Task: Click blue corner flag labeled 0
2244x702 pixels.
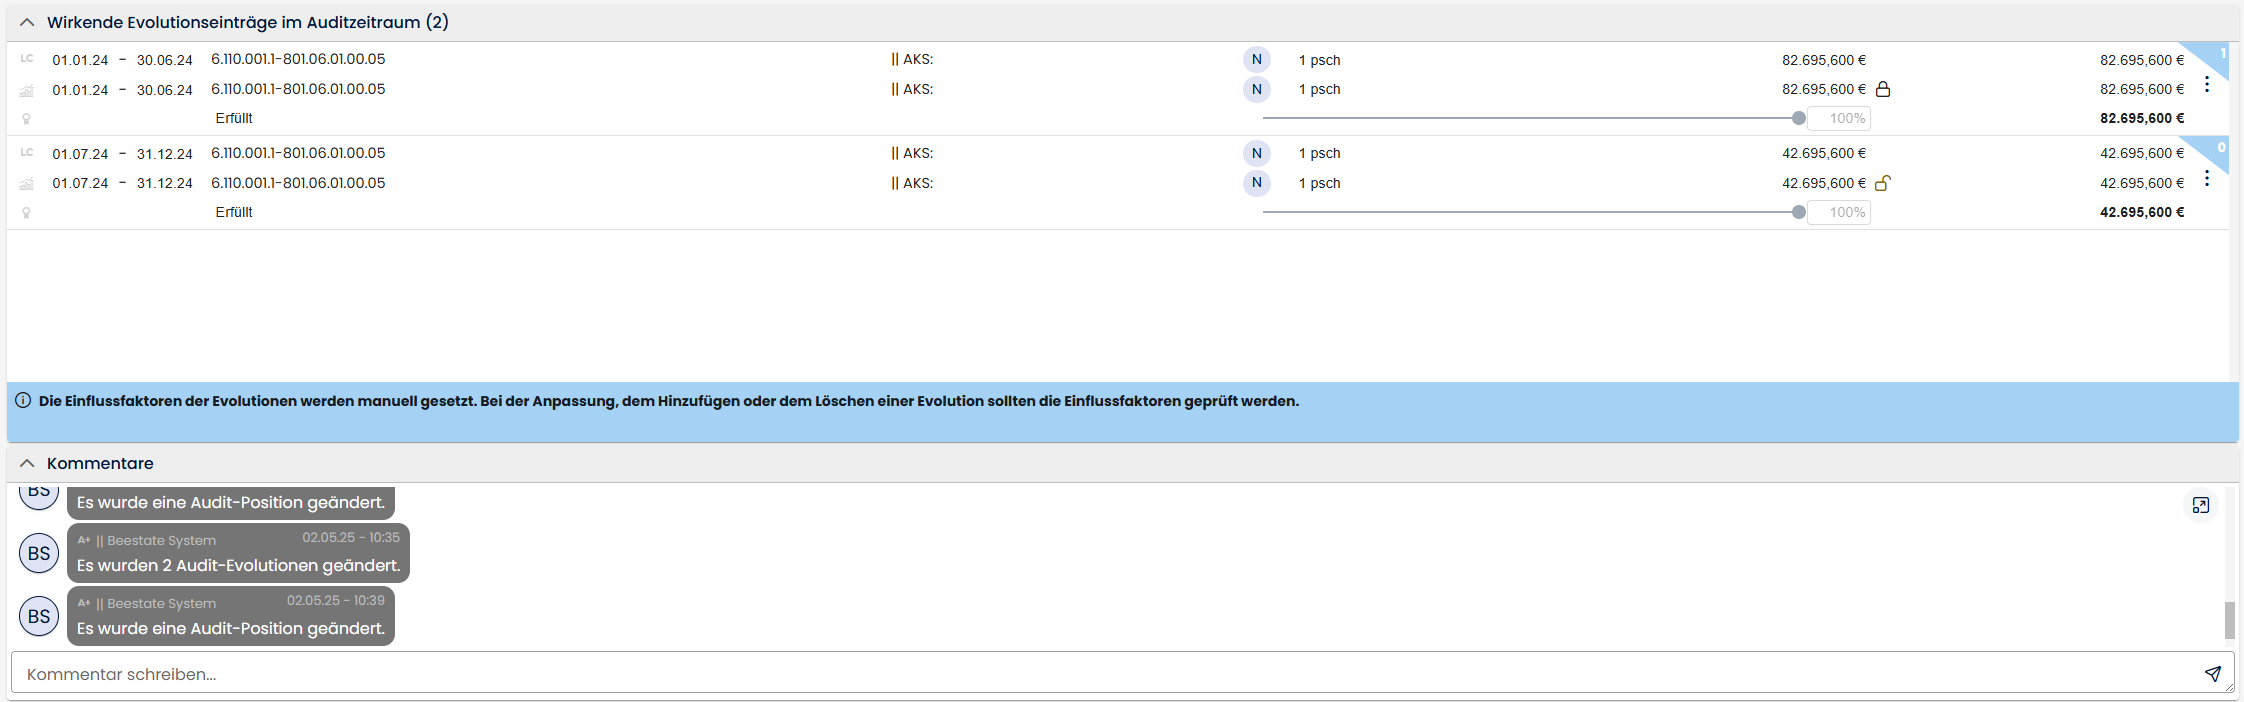Action: point(2216,149)
